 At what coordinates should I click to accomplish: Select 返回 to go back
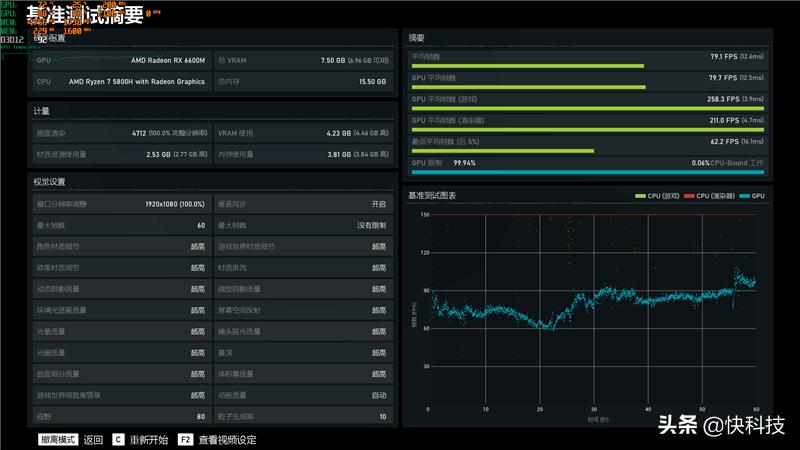click(x=93, y=439)
